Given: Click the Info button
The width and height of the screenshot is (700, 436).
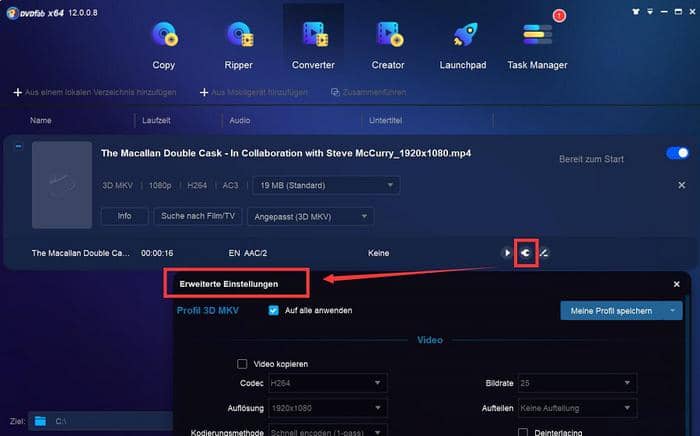Looking at the screenshot, I should pyautogui.click(x=125, y=216).
